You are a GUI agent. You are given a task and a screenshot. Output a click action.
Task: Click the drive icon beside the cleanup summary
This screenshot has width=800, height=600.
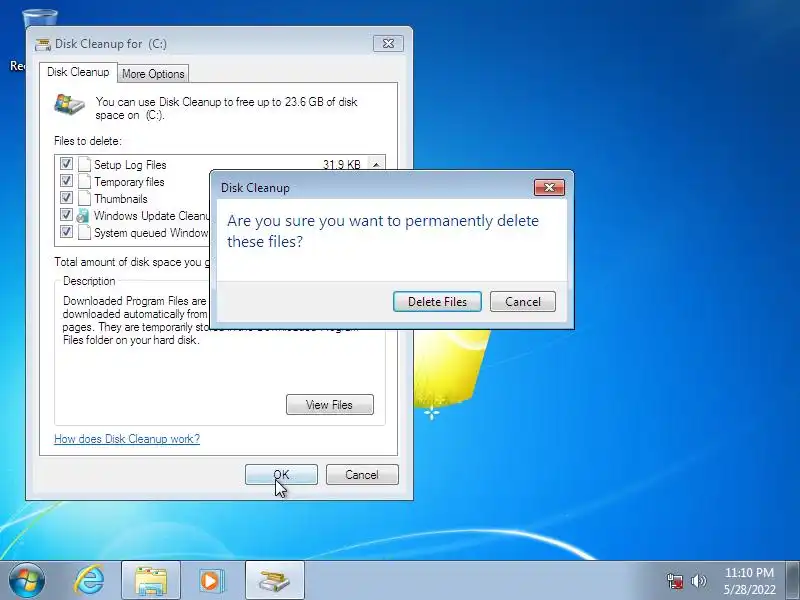pos(69,105)
